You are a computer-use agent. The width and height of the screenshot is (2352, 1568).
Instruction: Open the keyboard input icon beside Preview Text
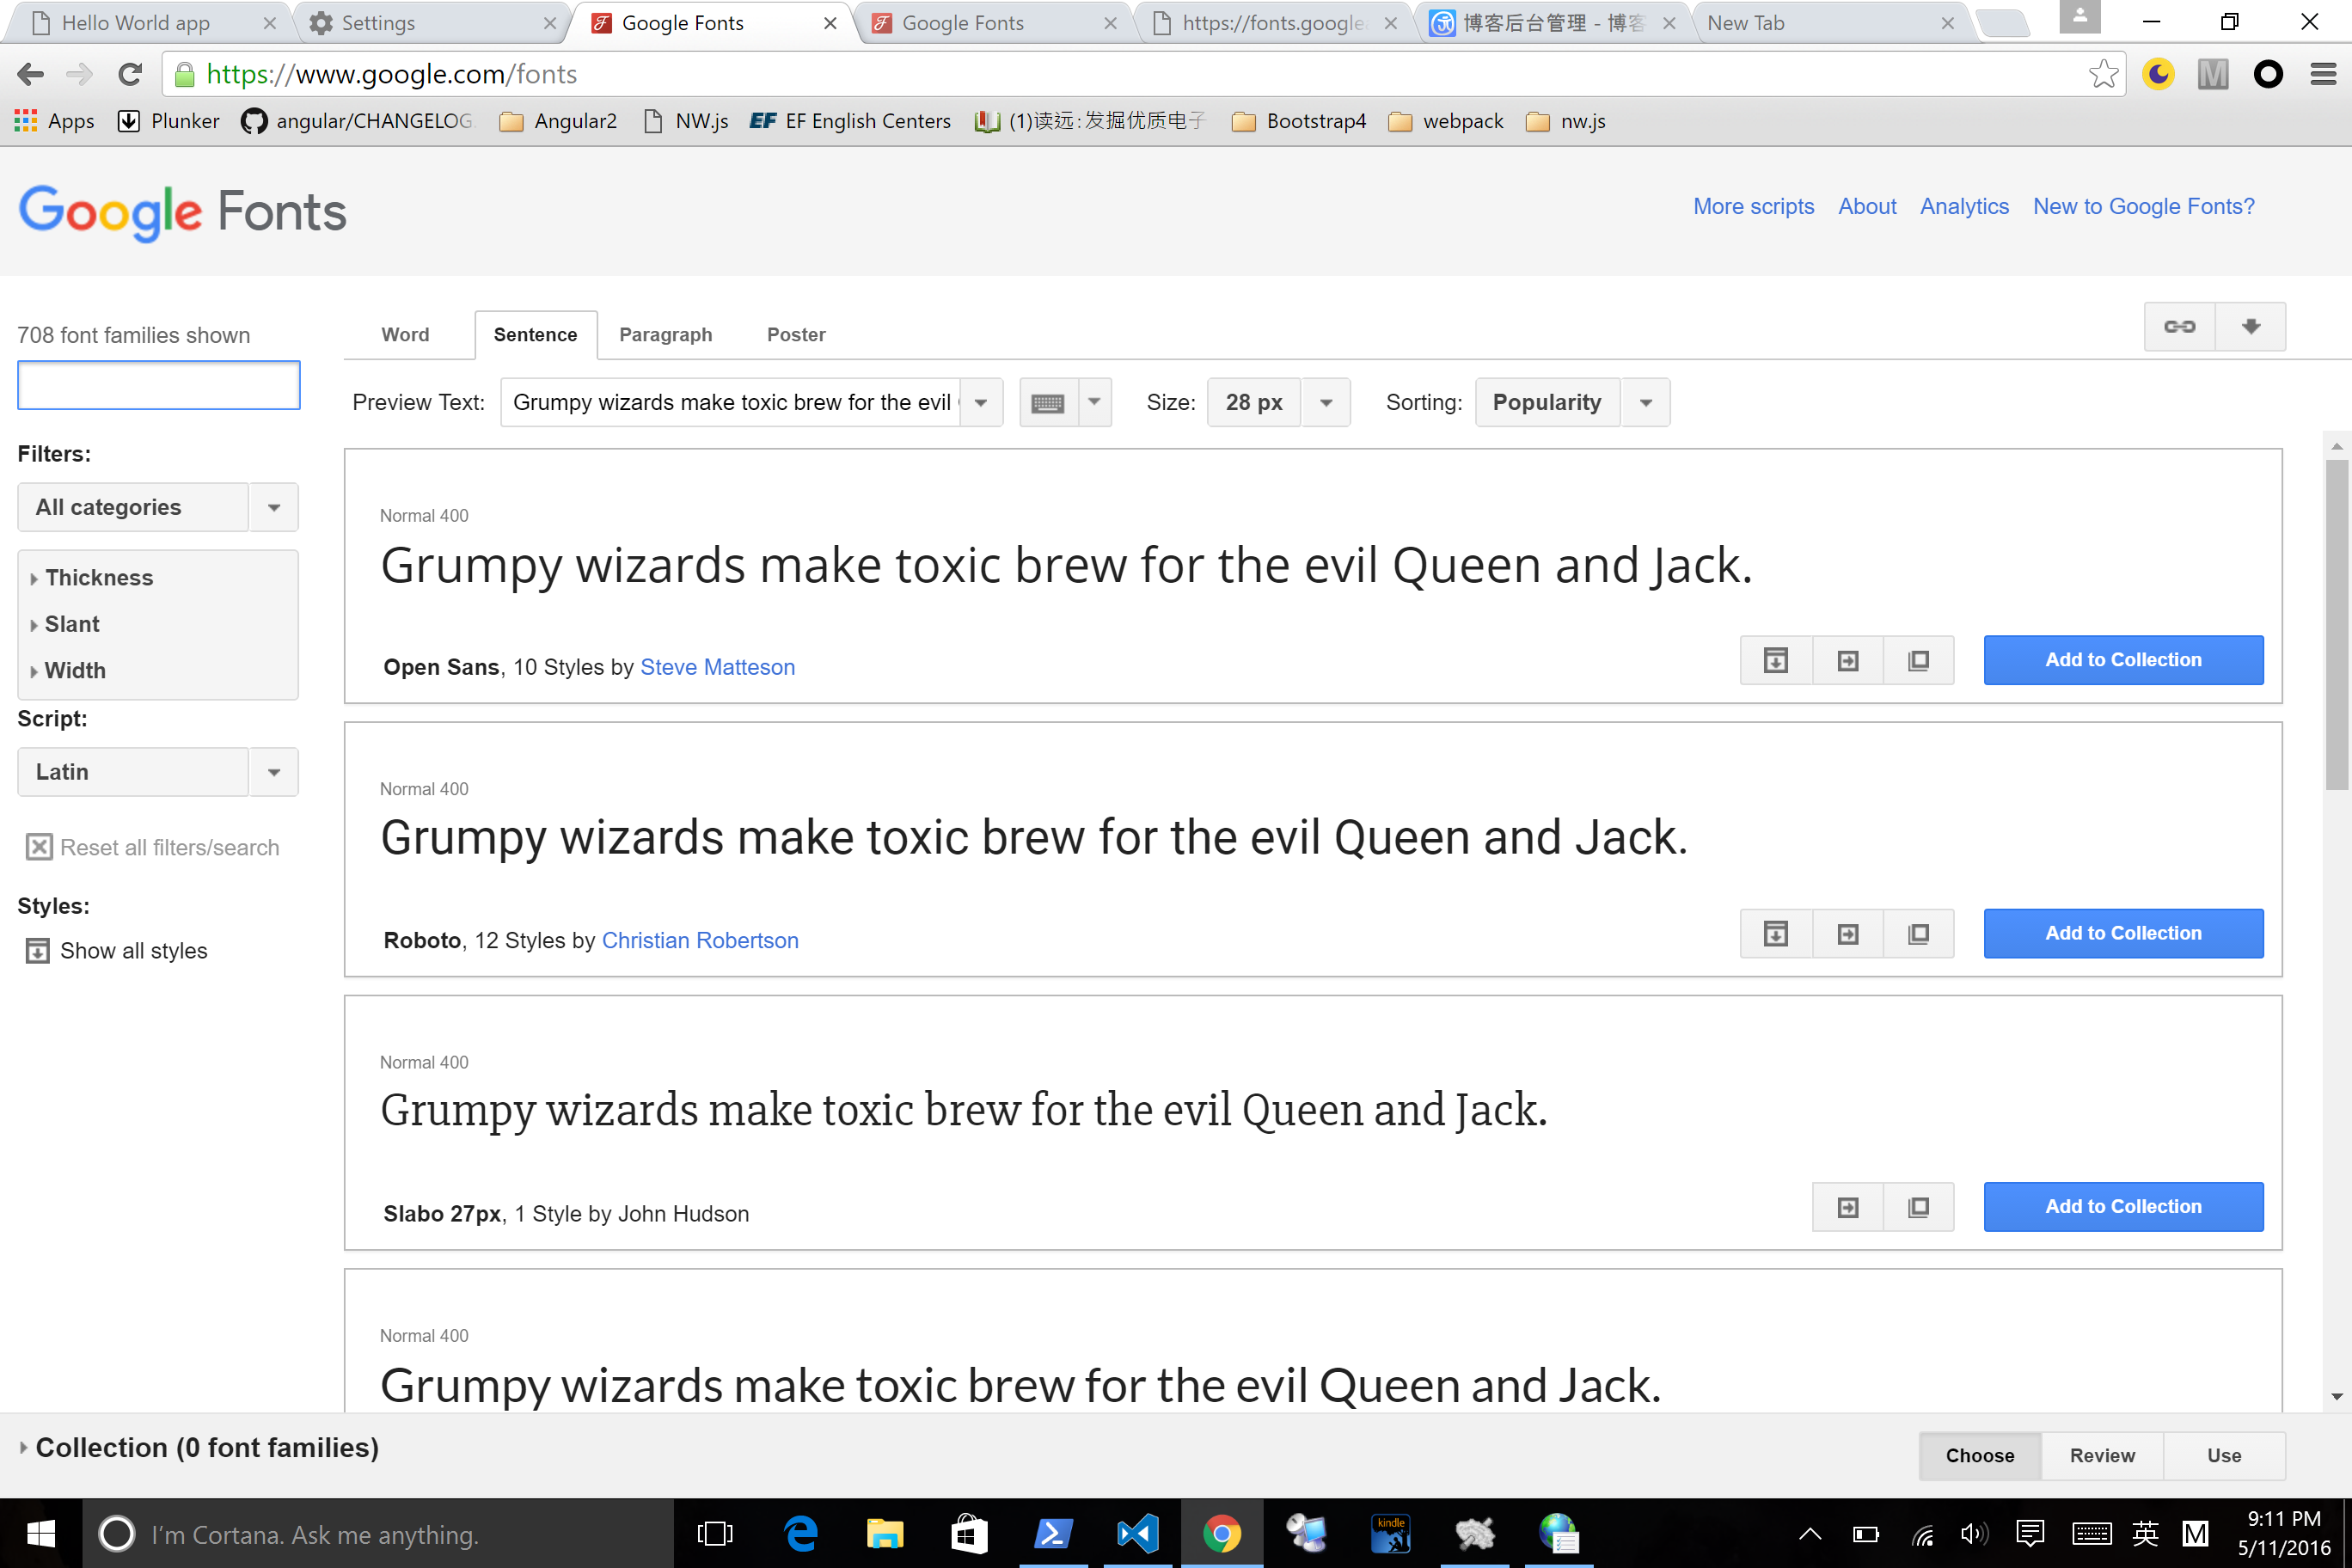pyautogui.click(x=1048, y=402)
